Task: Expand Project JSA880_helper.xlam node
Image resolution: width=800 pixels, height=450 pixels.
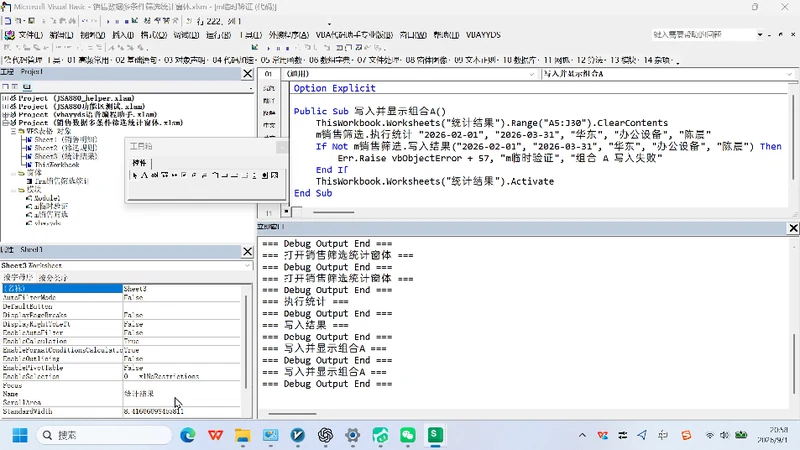Action: click(x=5, y=98)
